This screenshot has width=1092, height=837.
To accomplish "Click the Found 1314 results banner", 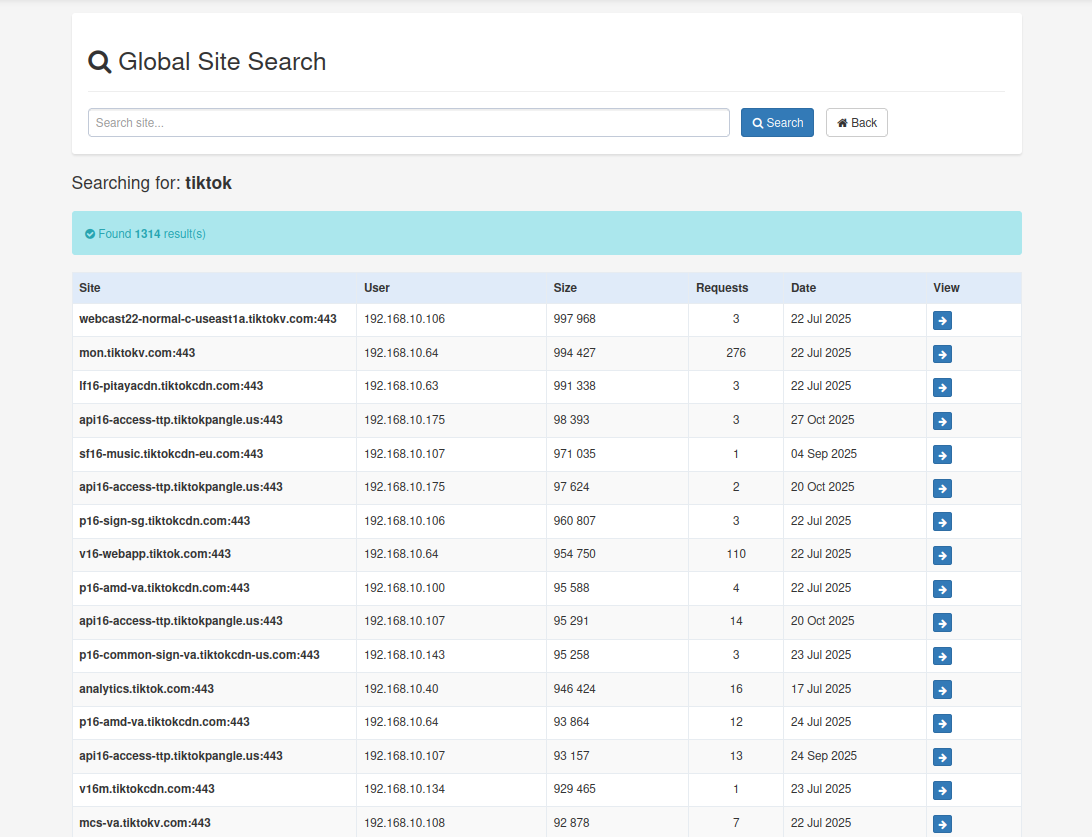I will (547, 233).
